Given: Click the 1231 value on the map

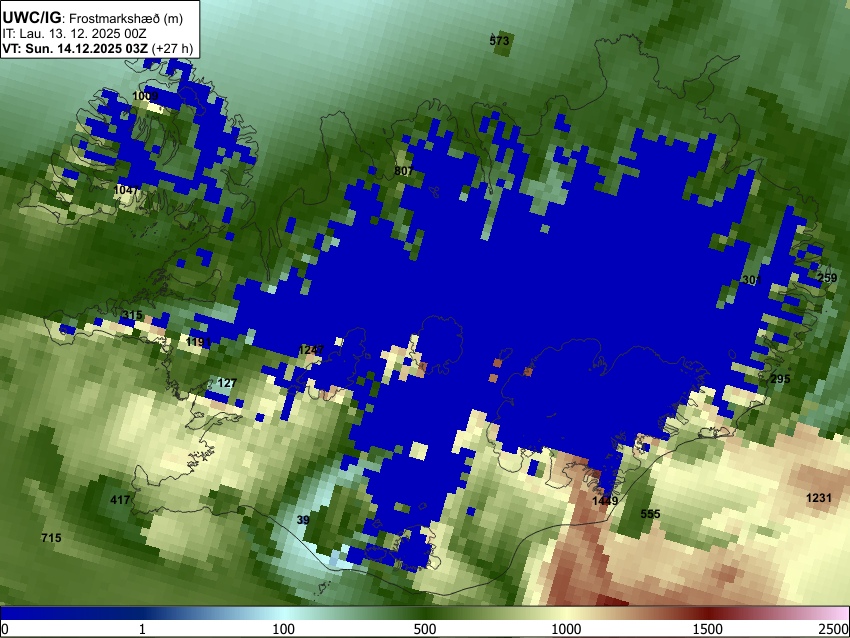Looking at the screenshot, I should 819,498.
